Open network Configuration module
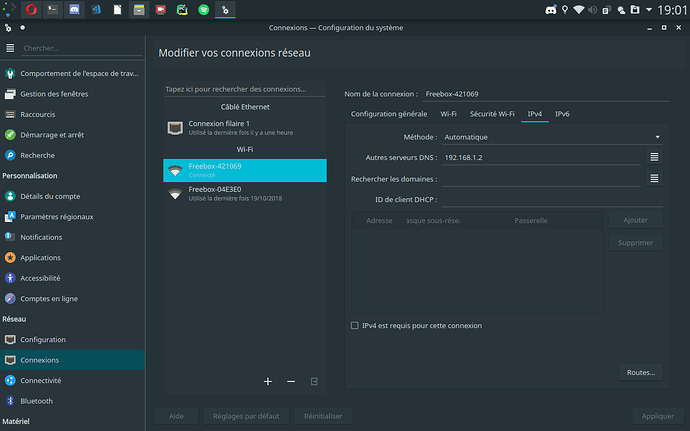 [x=73, y=339]
